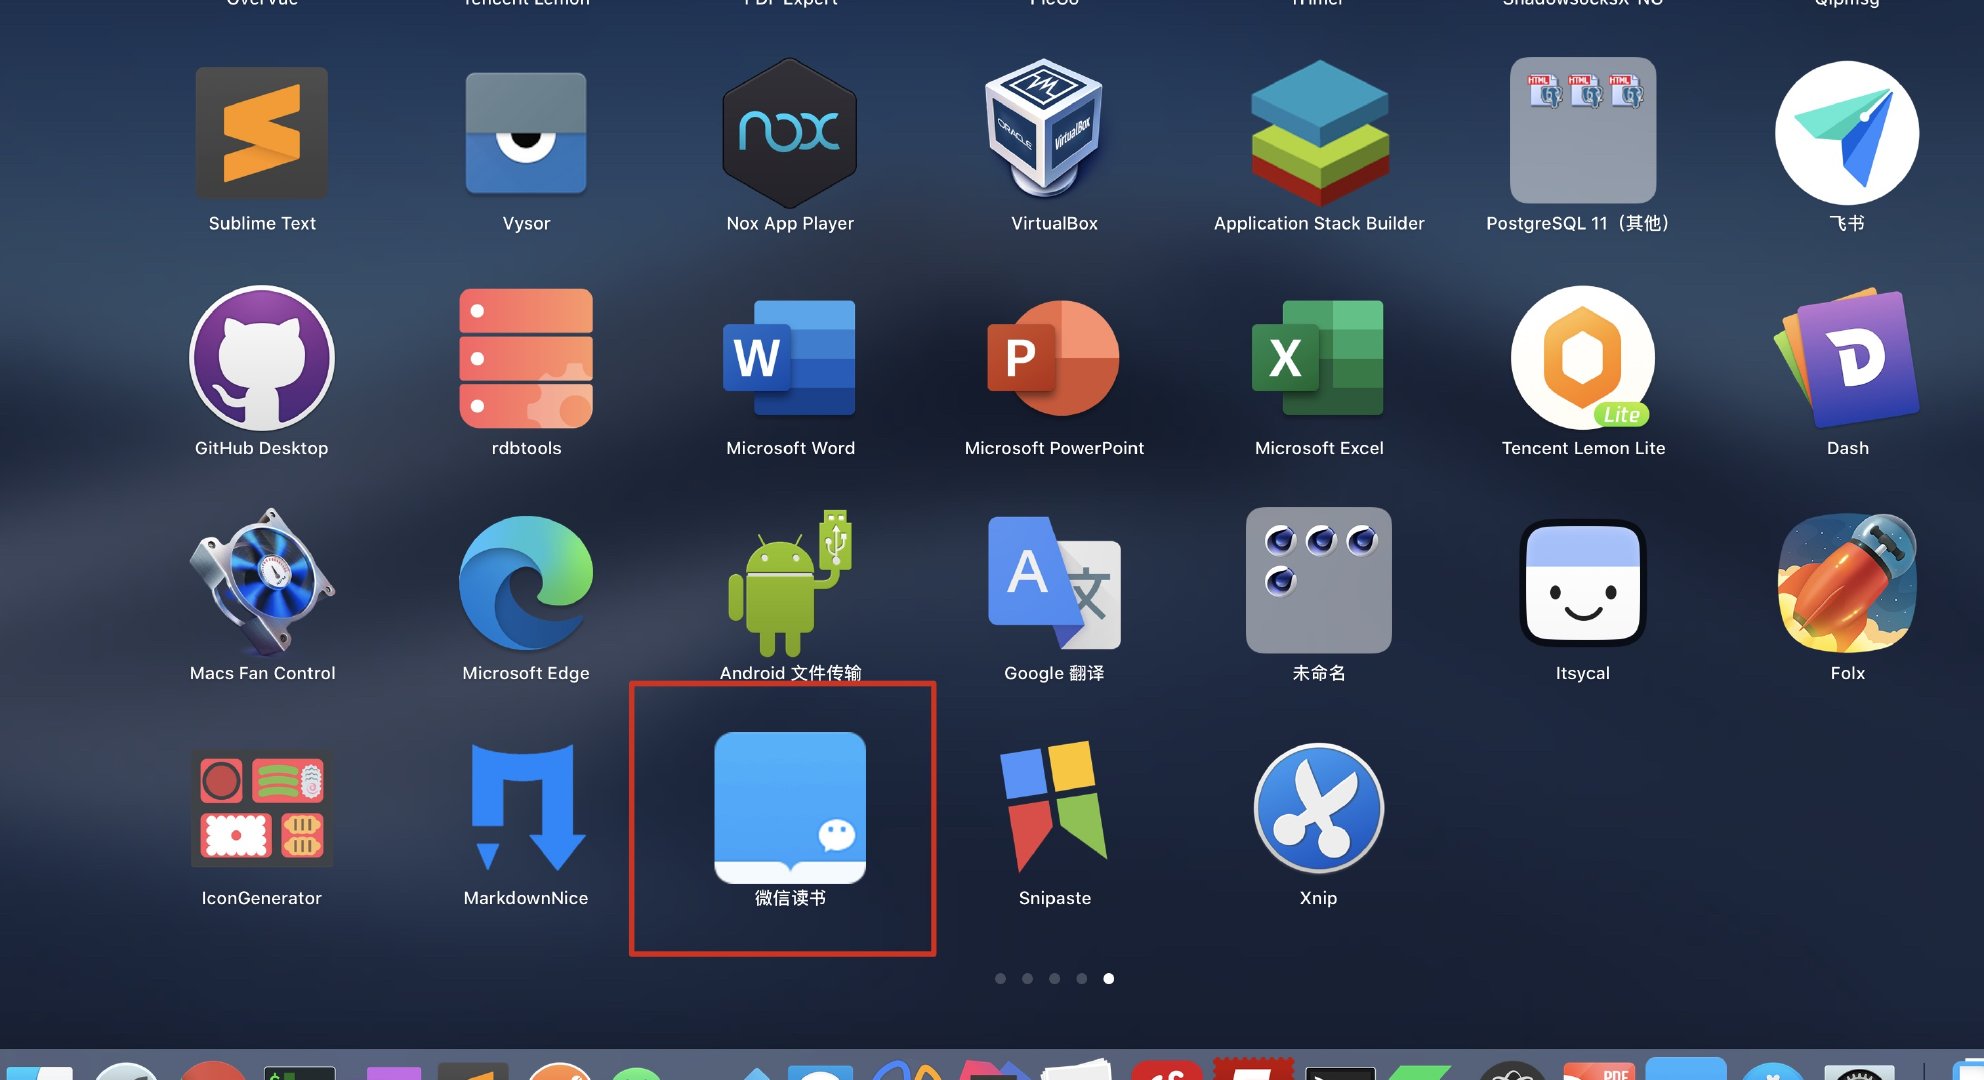Launch VirtualBox application
Image resolution: width=1984 pixels, height=1080 pixels.
[1054, 132]
